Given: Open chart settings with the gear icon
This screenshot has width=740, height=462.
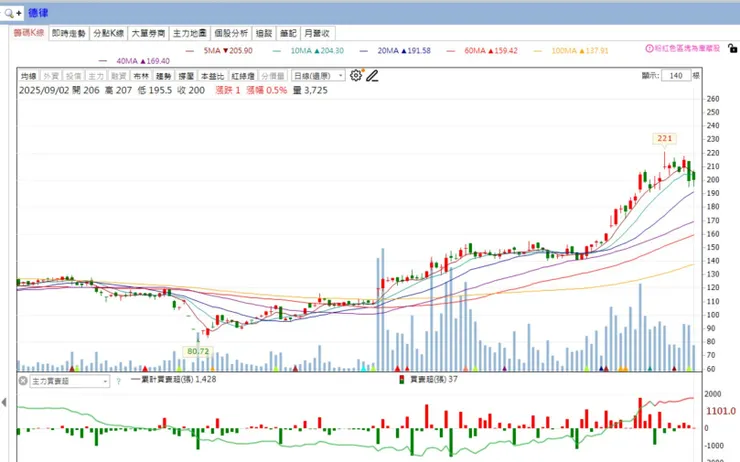Looking at the screenshot, I should tap(356, 75).
